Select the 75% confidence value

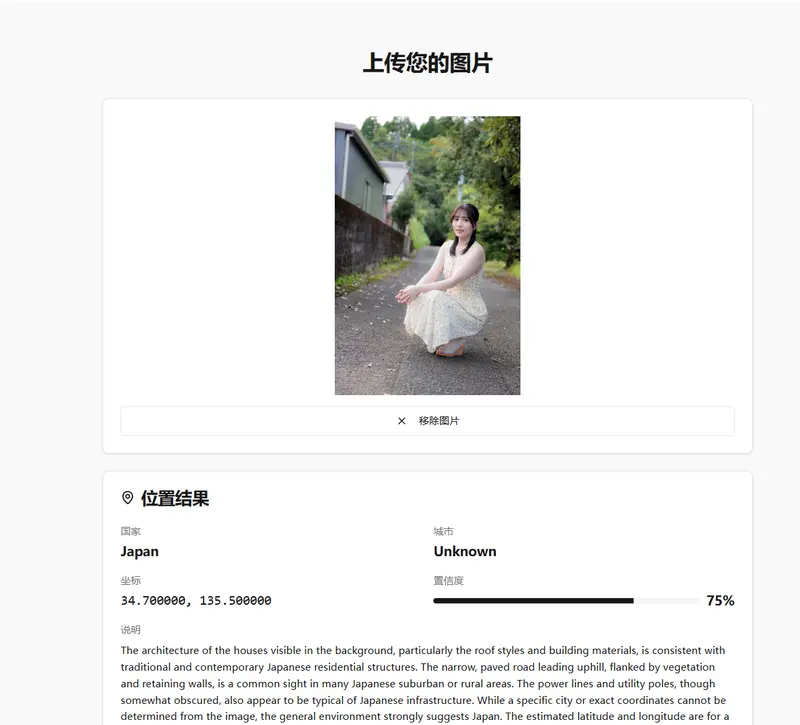pos(720,601)
